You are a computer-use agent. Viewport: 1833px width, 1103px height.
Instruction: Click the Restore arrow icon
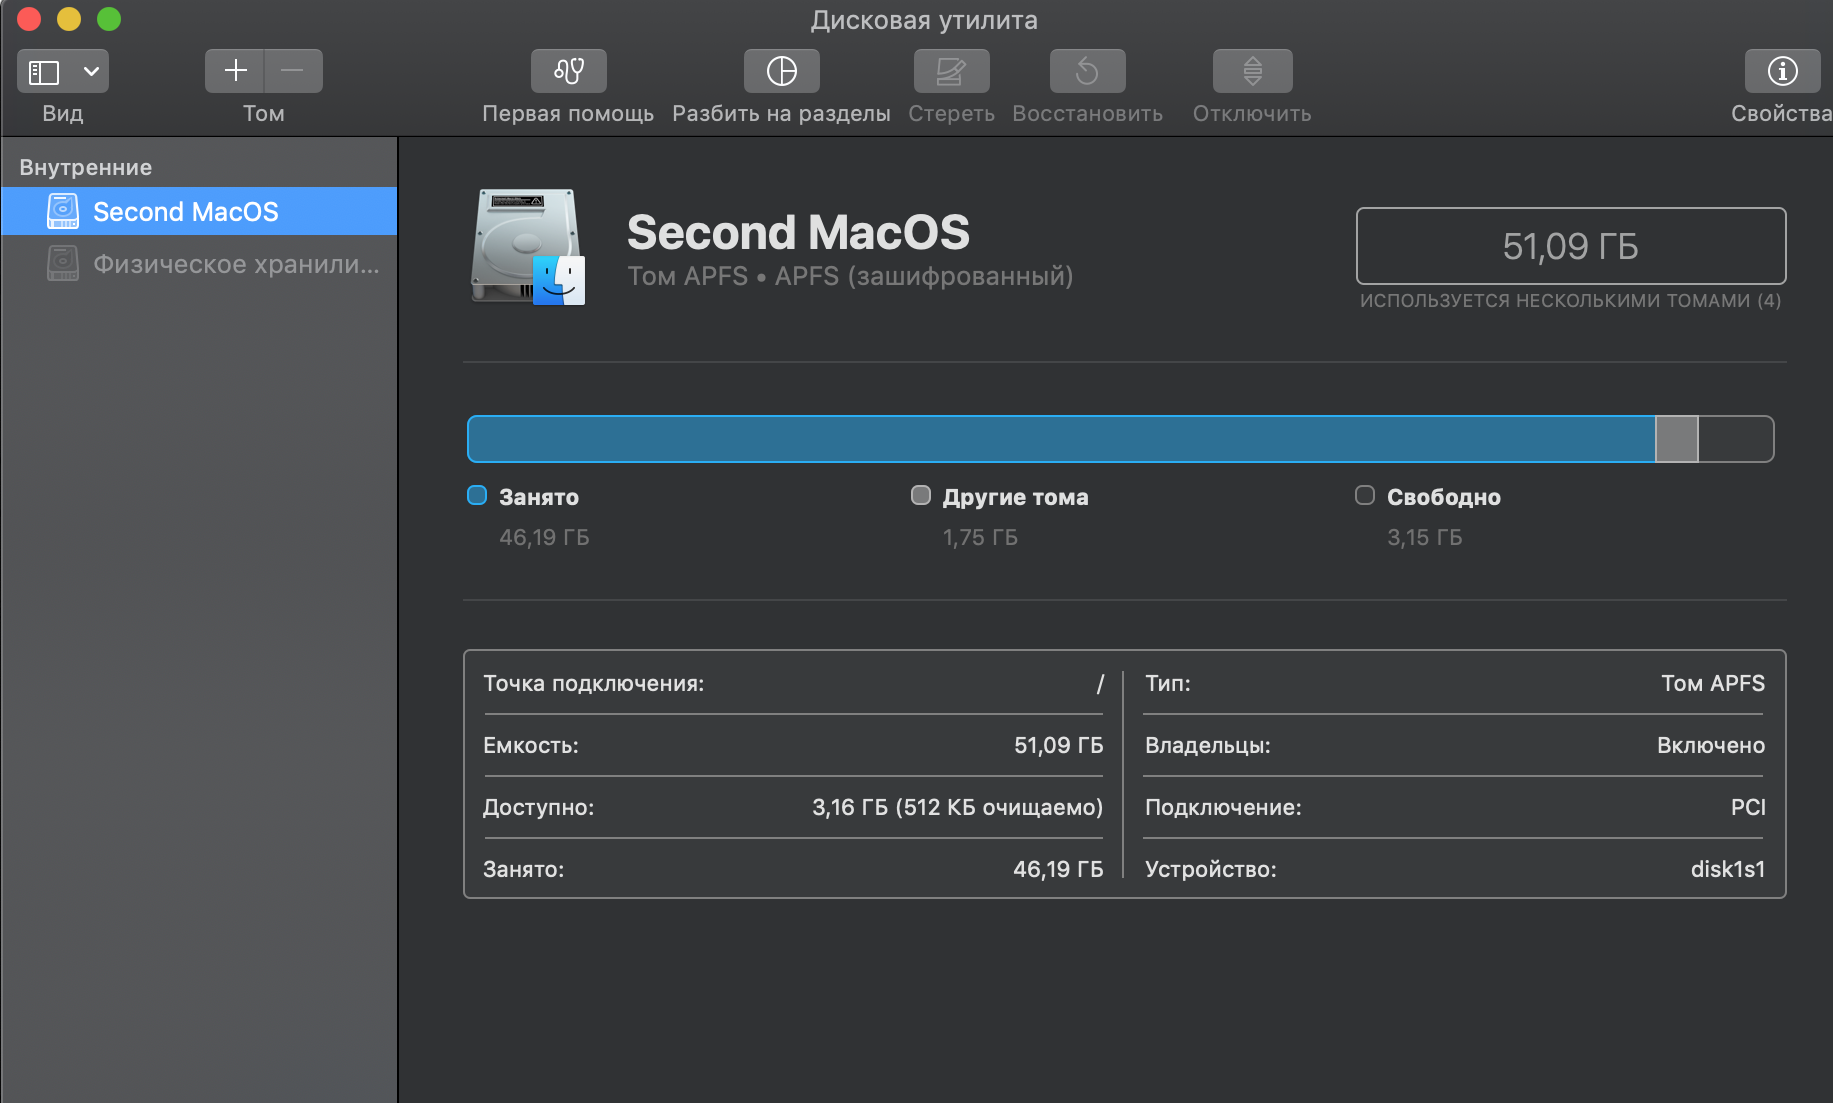coord(1087,71)
